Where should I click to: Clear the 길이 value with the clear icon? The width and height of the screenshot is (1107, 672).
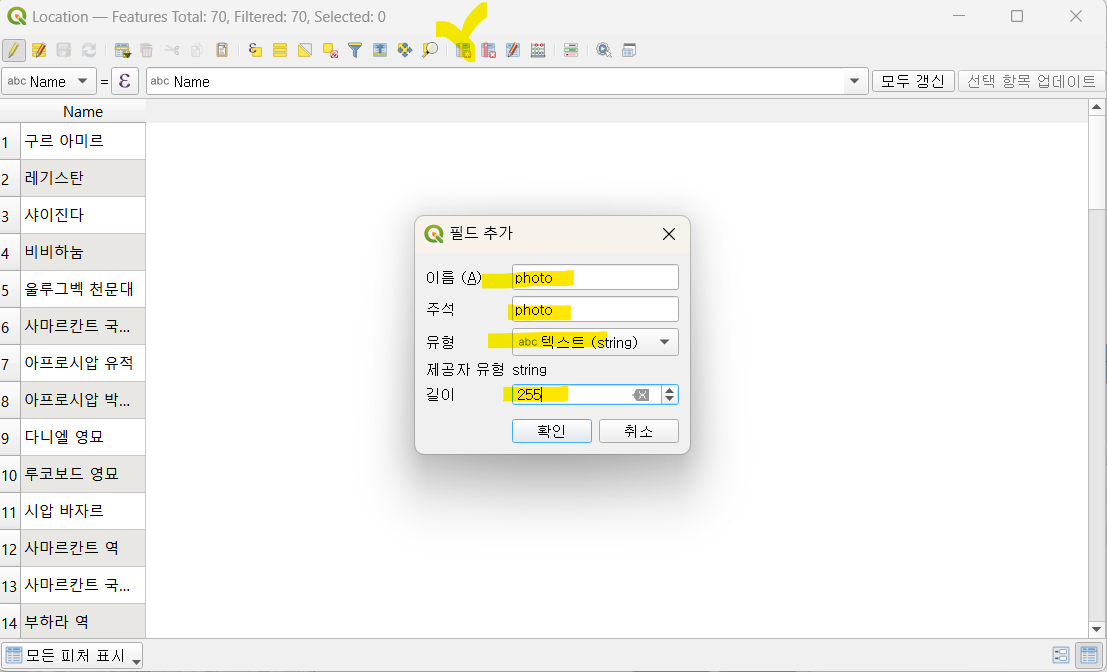(641, 395)
